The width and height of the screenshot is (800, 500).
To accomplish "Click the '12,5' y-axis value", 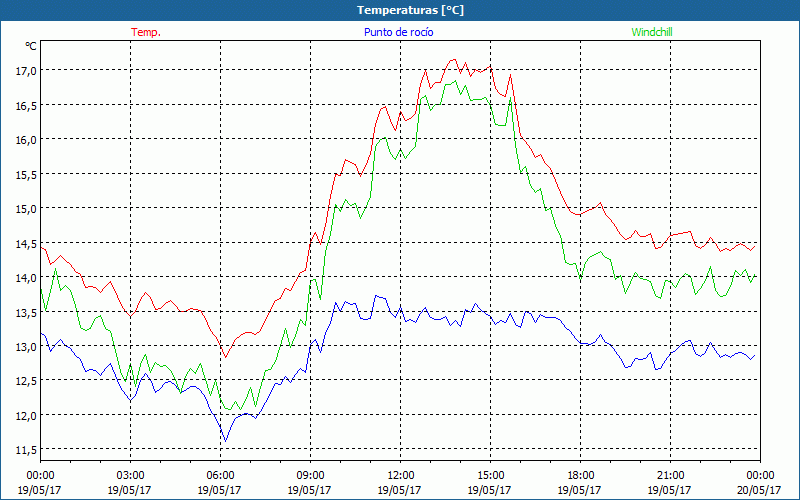I will [x=26, y=381].
